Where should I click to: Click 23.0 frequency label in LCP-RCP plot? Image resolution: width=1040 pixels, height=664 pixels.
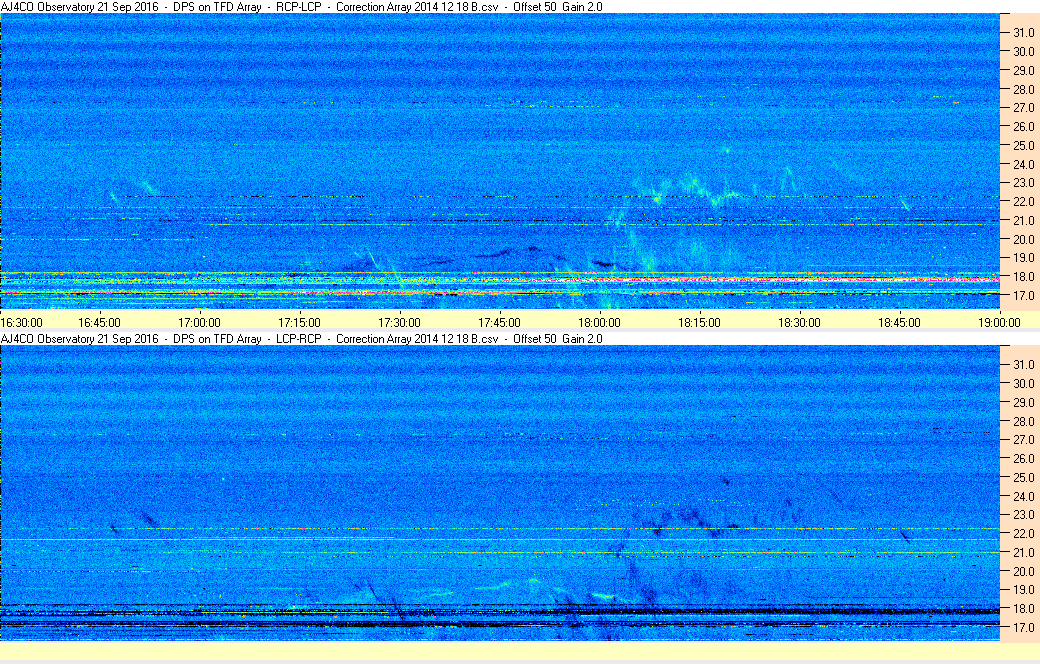tap(1023, 515)
